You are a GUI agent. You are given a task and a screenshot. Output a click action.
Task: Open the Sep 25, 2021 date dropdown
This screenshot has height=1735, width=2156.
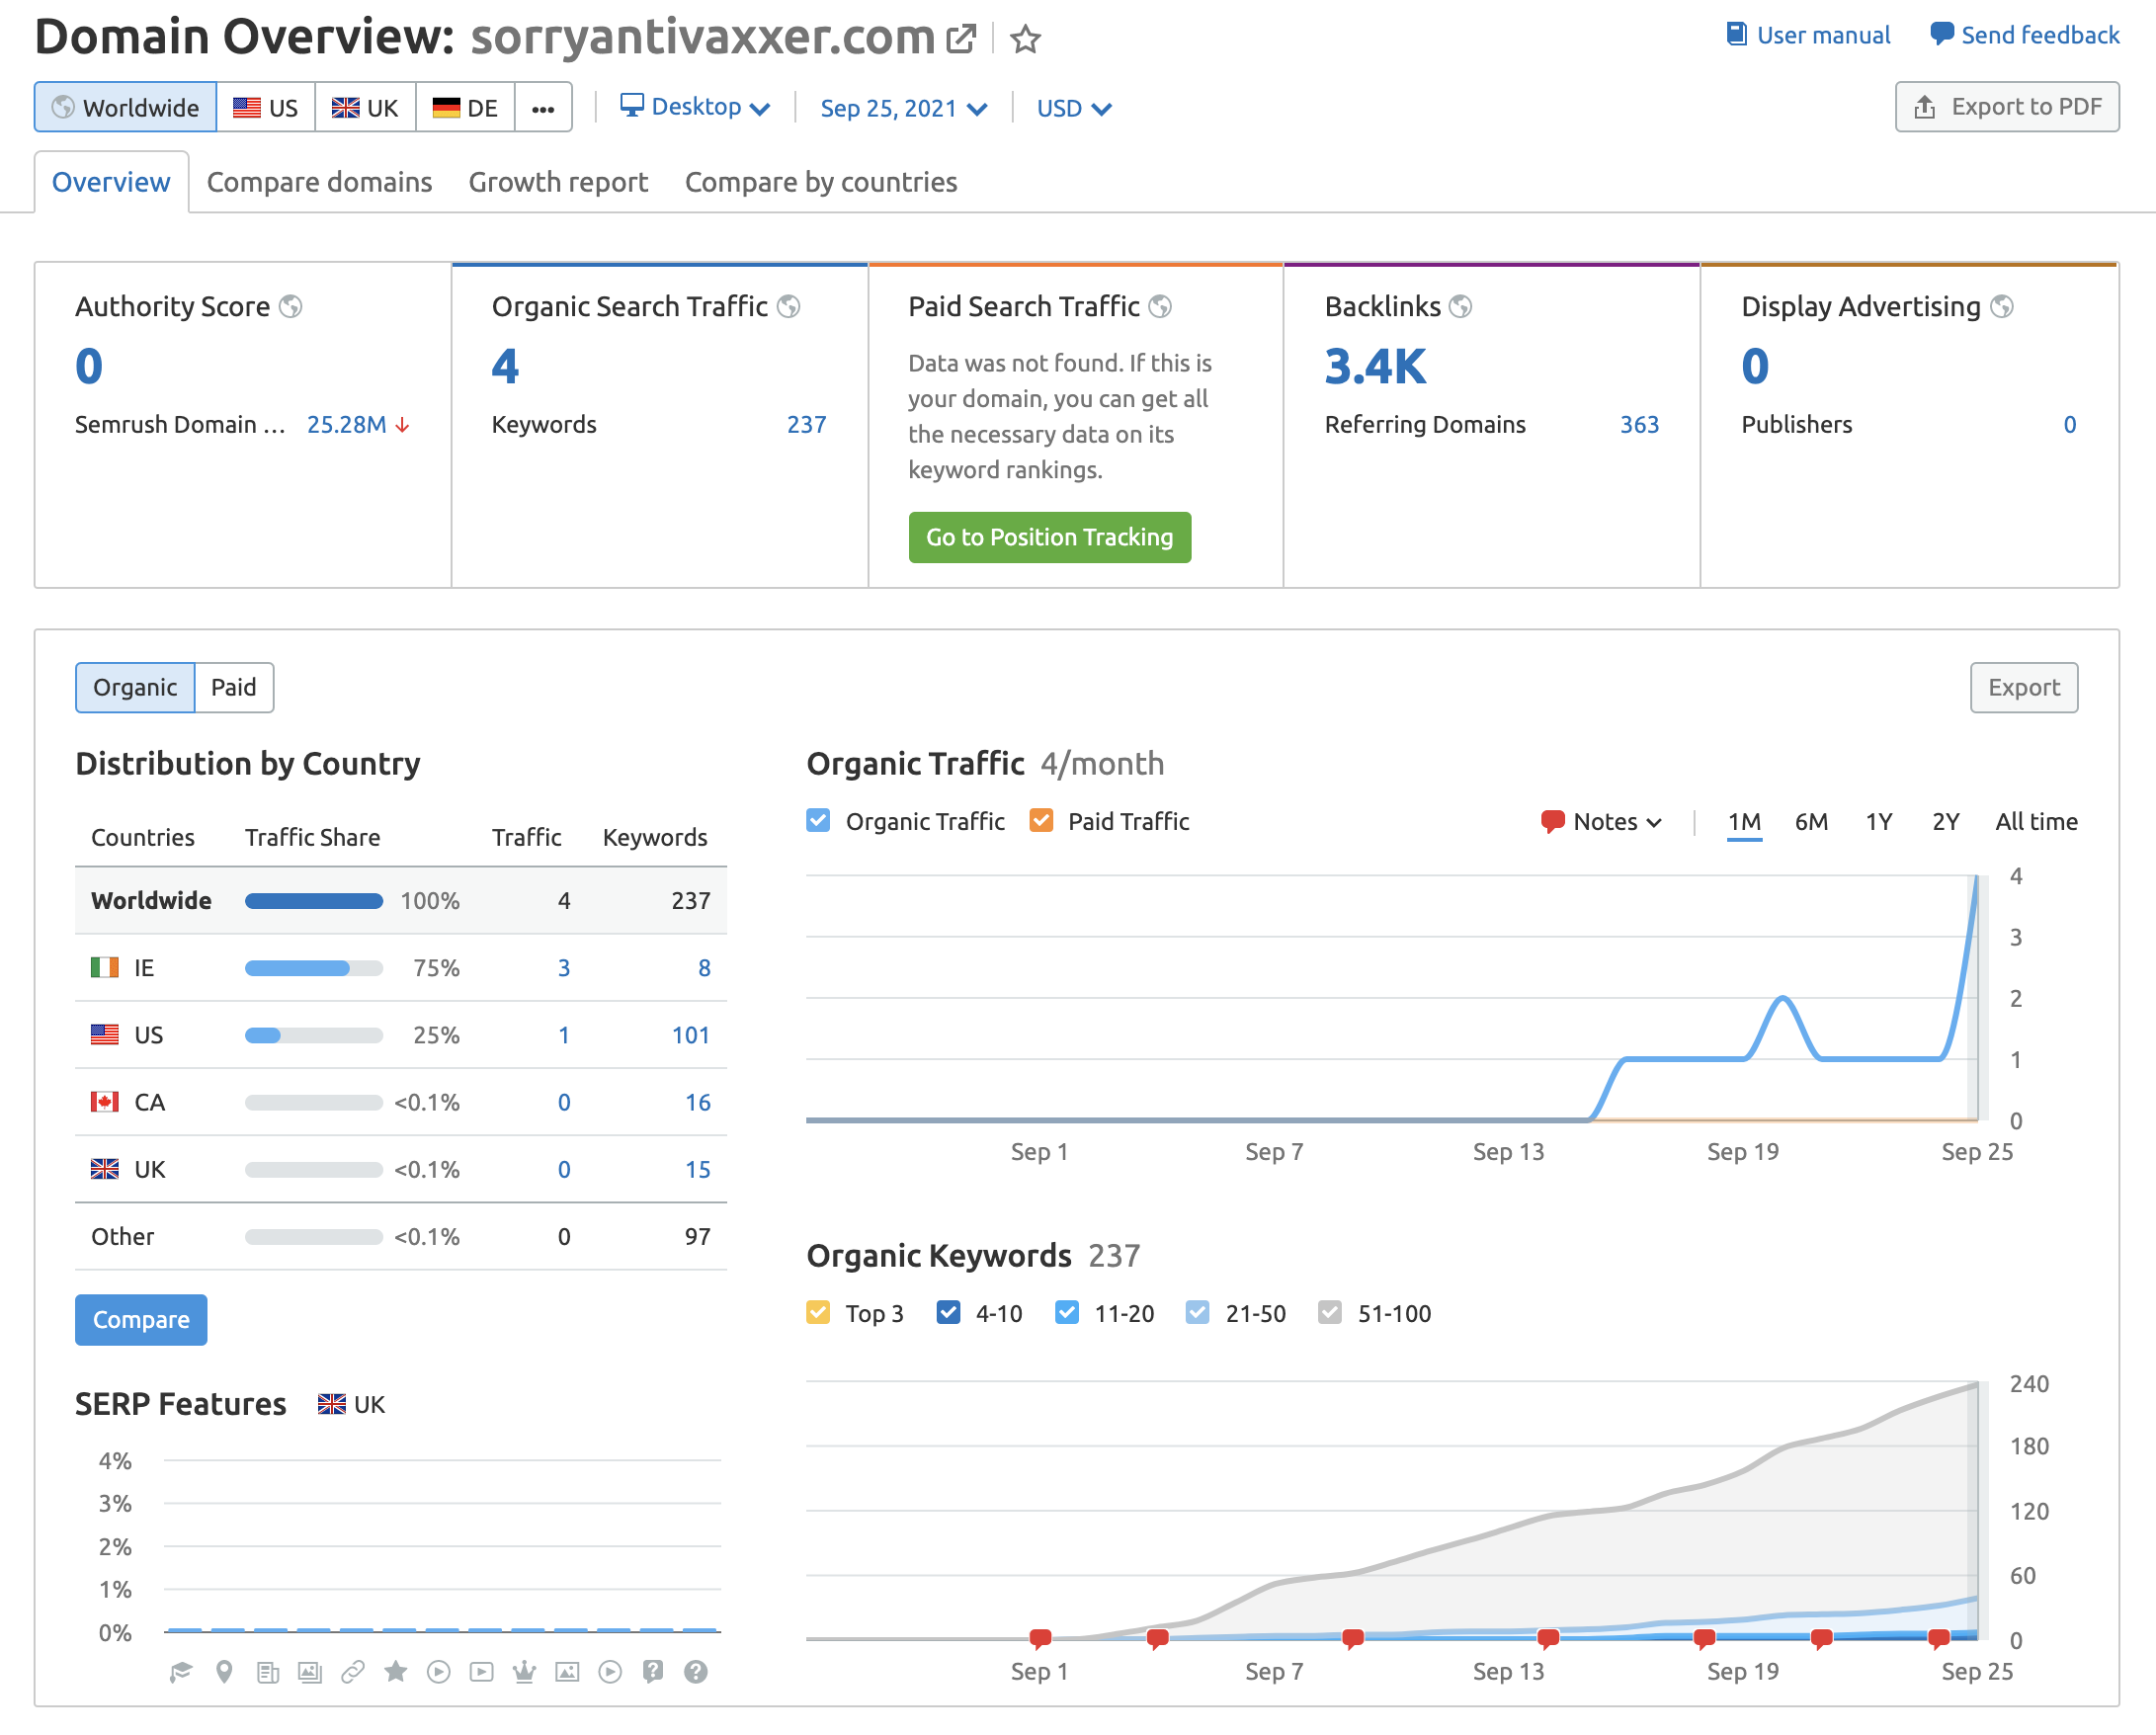tap(903, 108)
